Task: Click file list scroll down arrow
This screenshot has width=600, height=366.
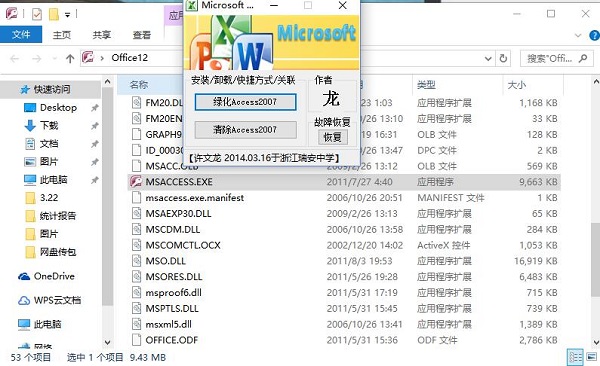Action: point(596,343)
